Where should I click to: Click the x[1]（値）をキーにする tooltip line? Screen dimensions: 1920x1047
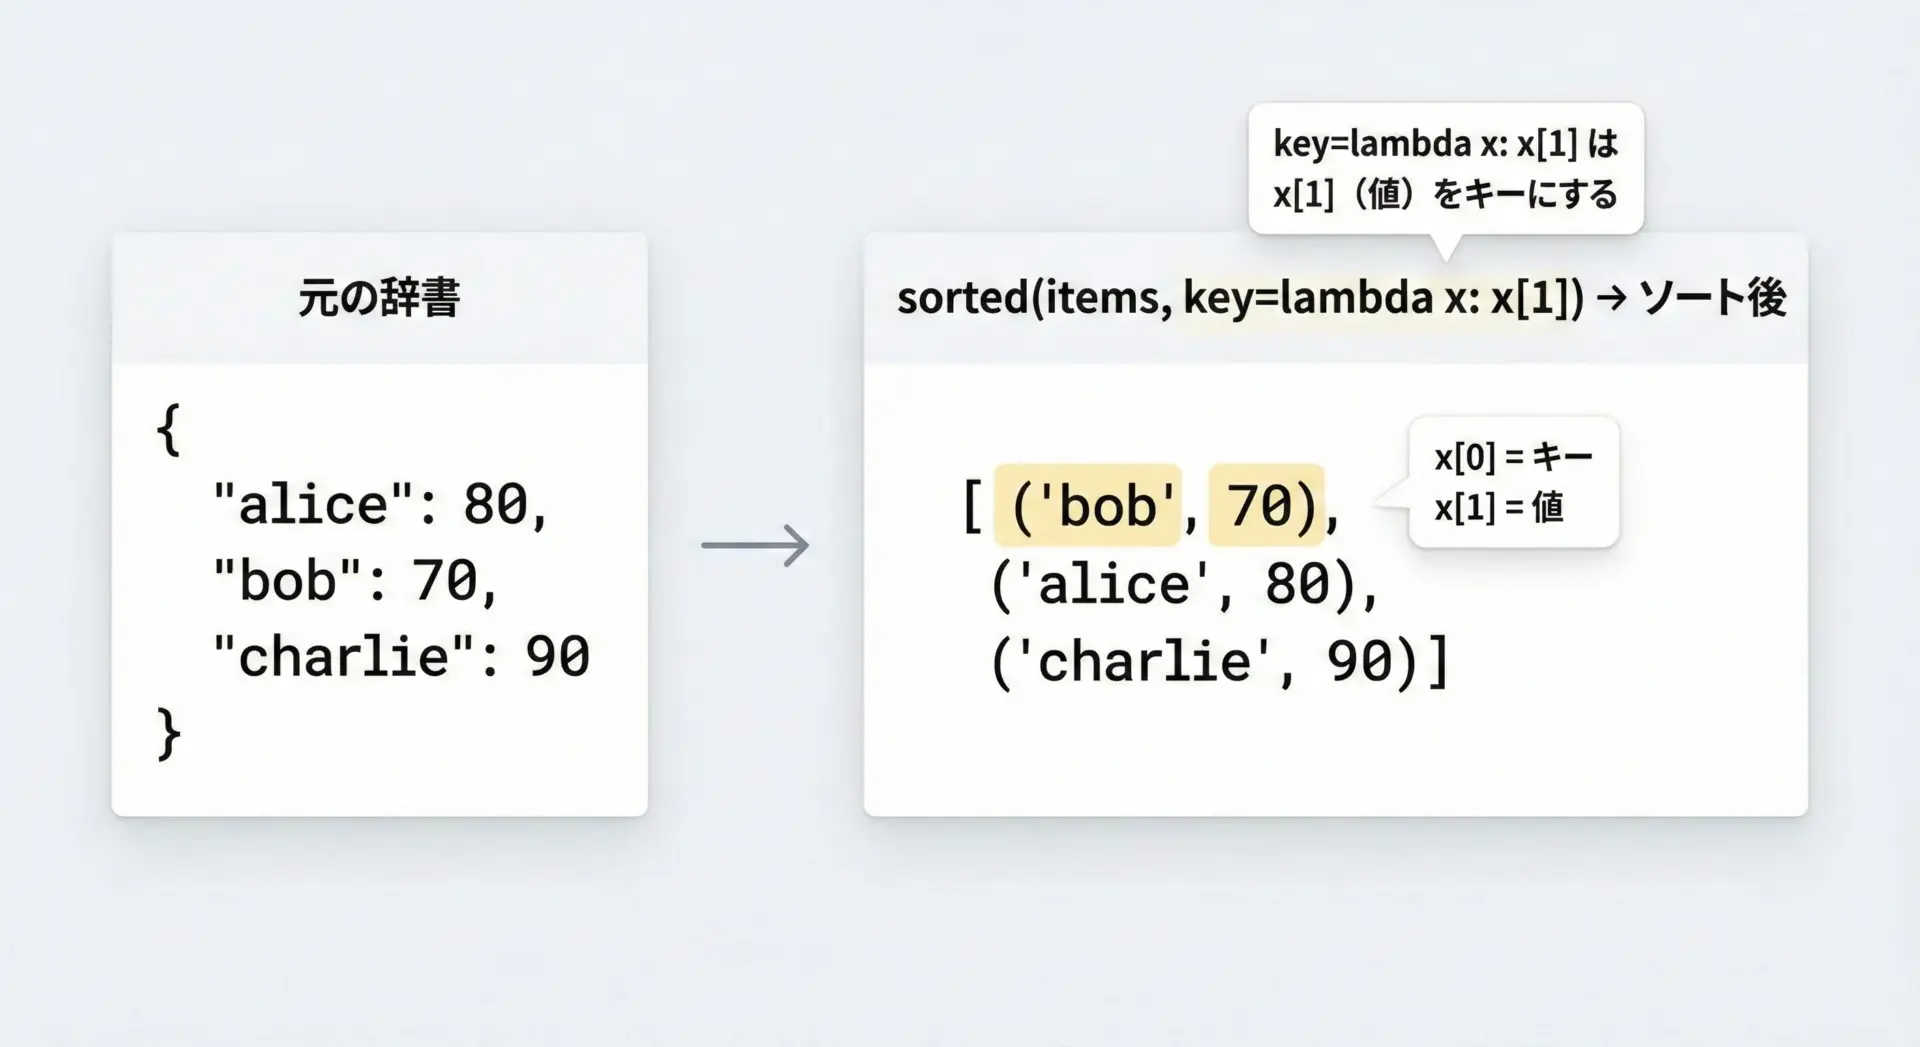pos(1445,194)
